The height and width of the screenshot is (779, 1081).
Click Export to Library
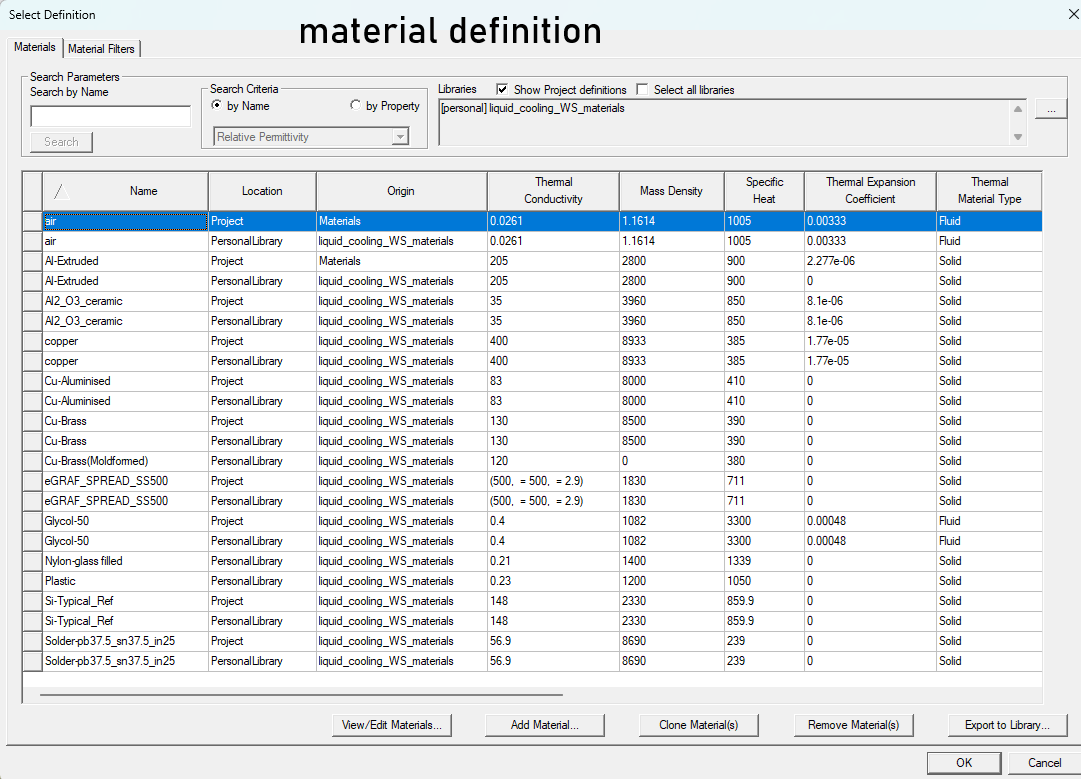tap(1008, 725)
